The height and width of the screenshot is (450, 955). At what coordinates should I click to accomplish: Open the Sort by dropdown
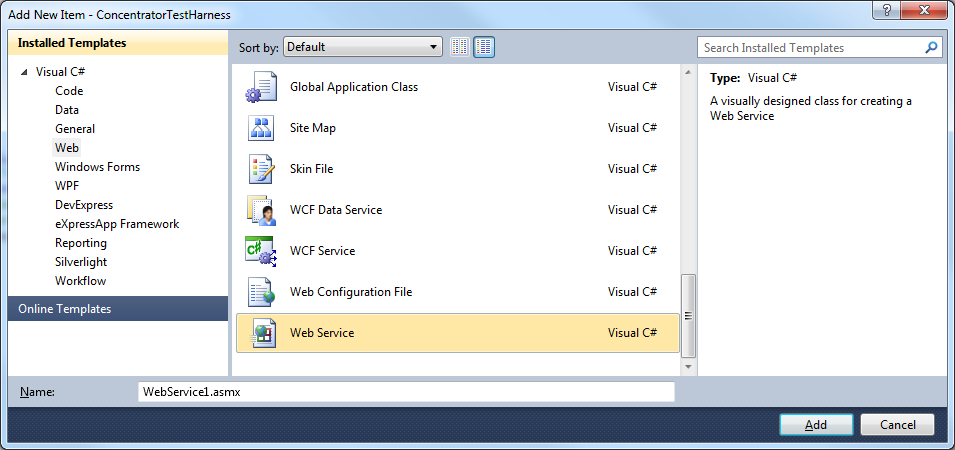point(362,47)
